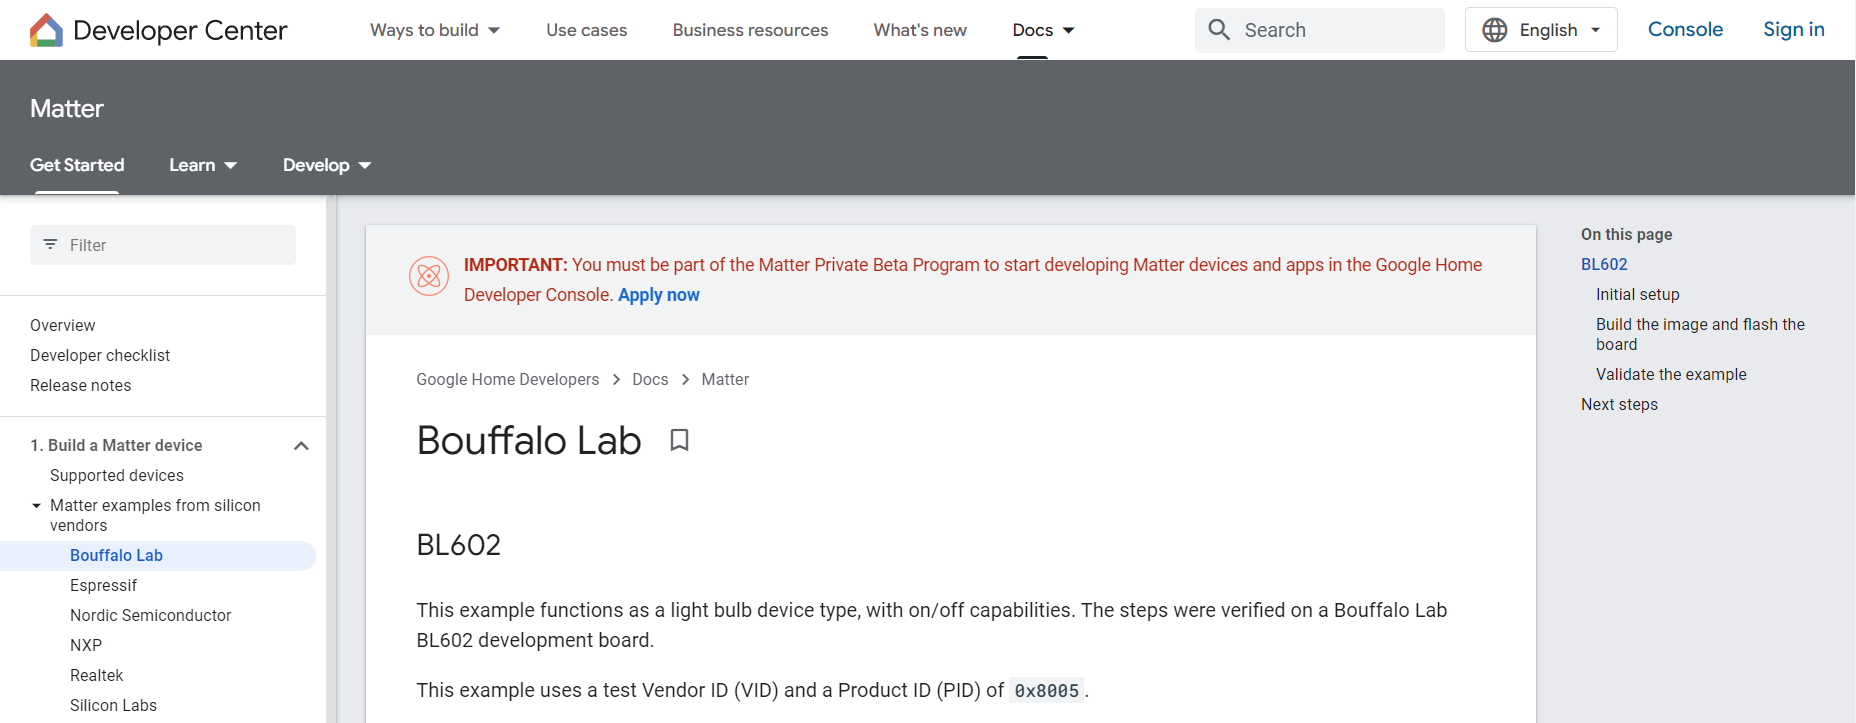Select Realtek in sidebar
This screenshot has width=1856, height=723.
(97, 675)
